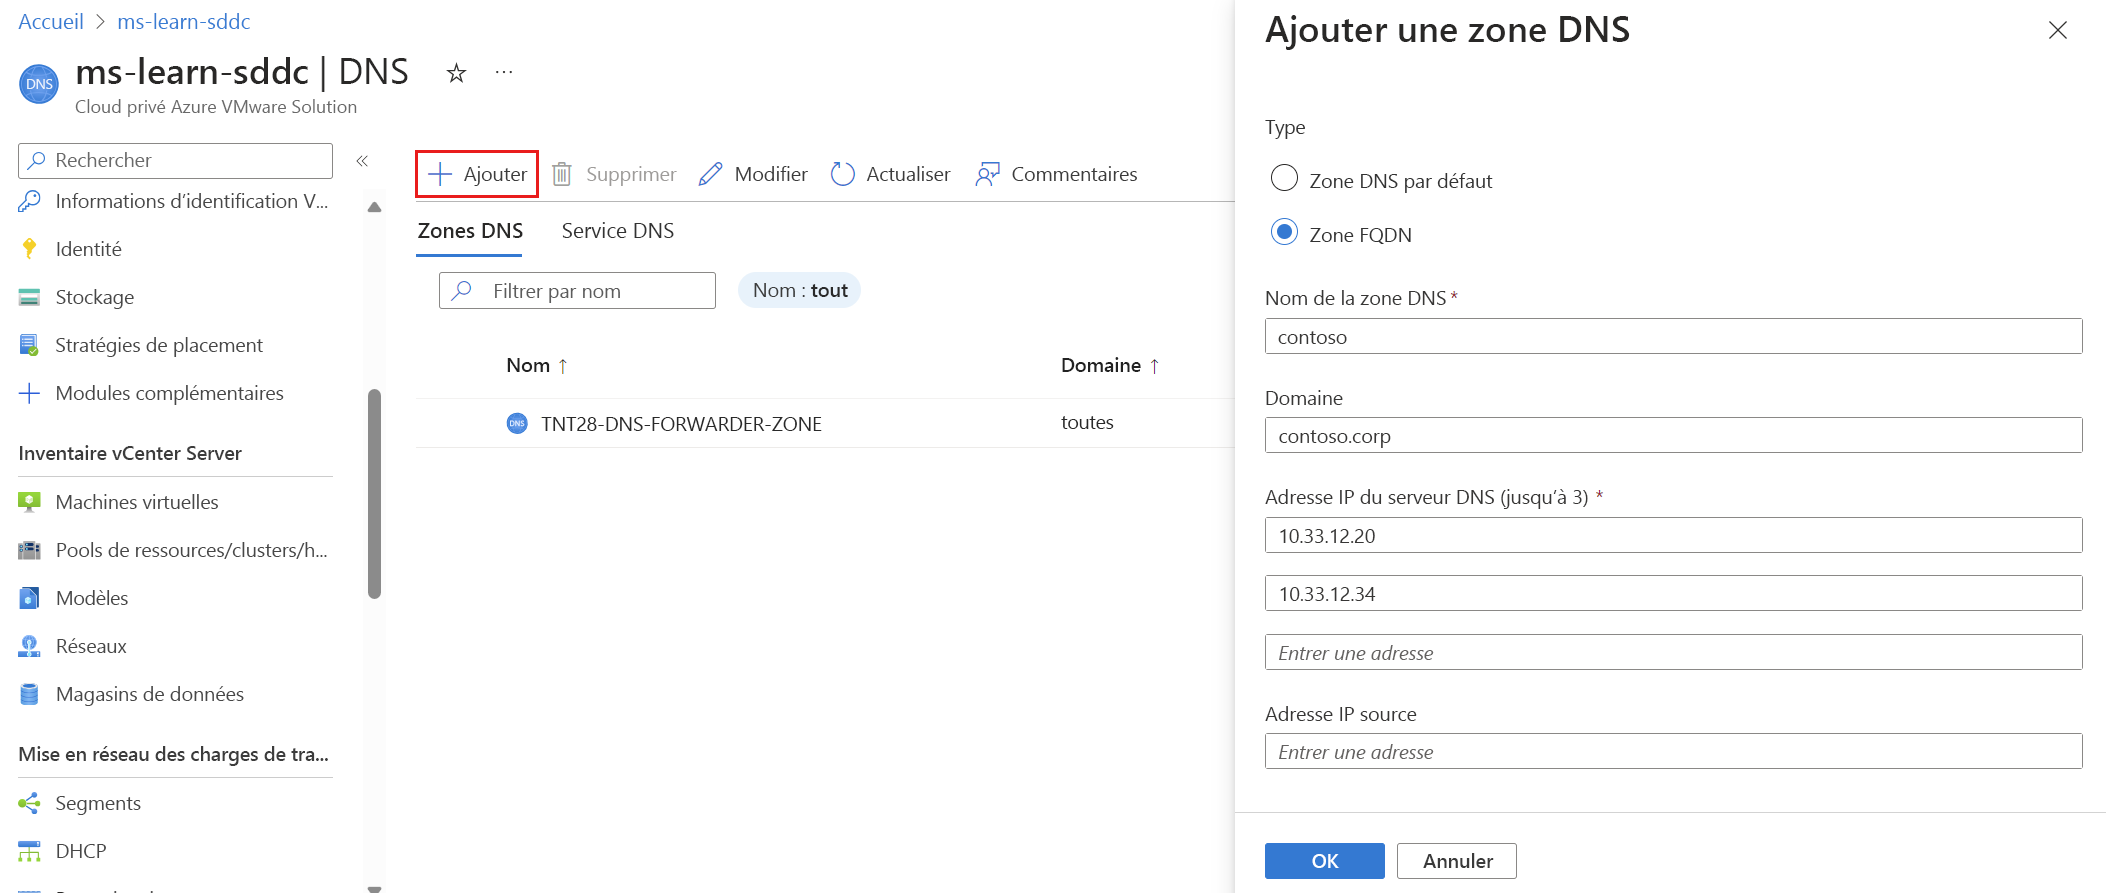Screen dimensions: 2106x893
Task: Click the sidebar scroll up arrow
Action: click(375, 207)
